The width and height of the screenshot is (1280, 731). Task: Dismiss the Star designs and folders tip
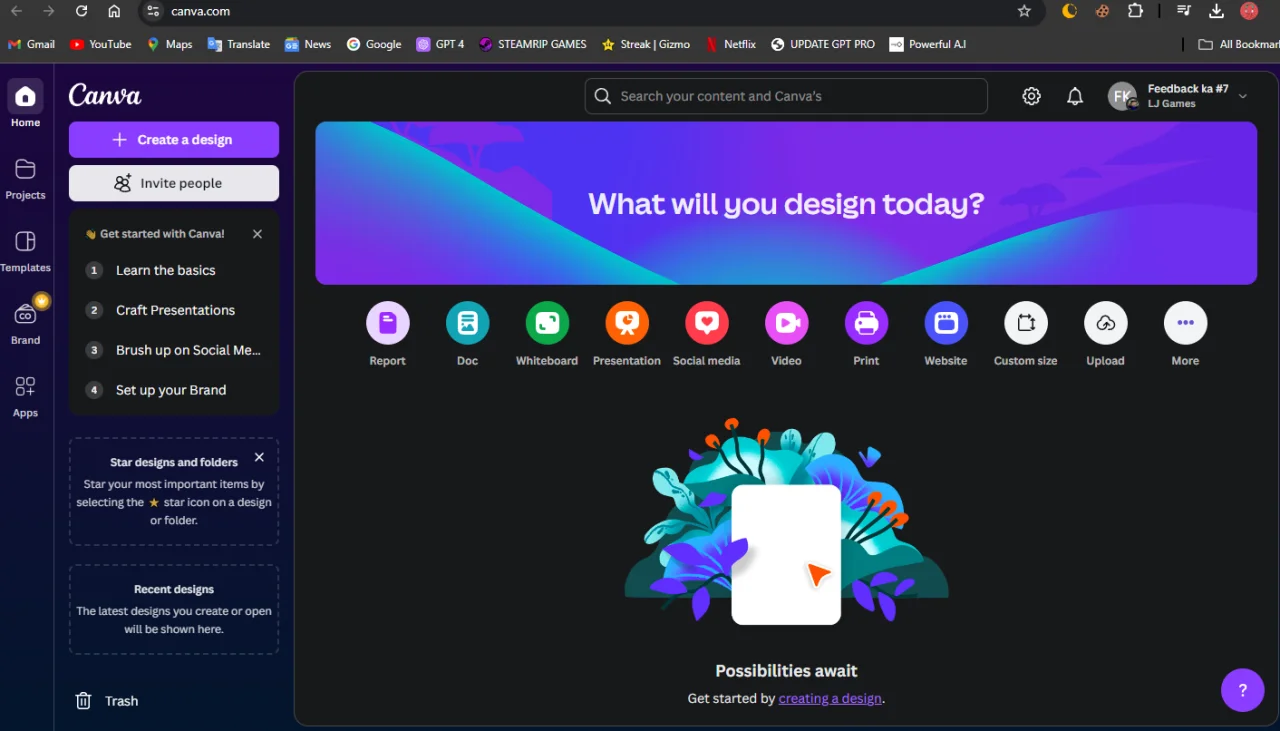tap(259, 457)
